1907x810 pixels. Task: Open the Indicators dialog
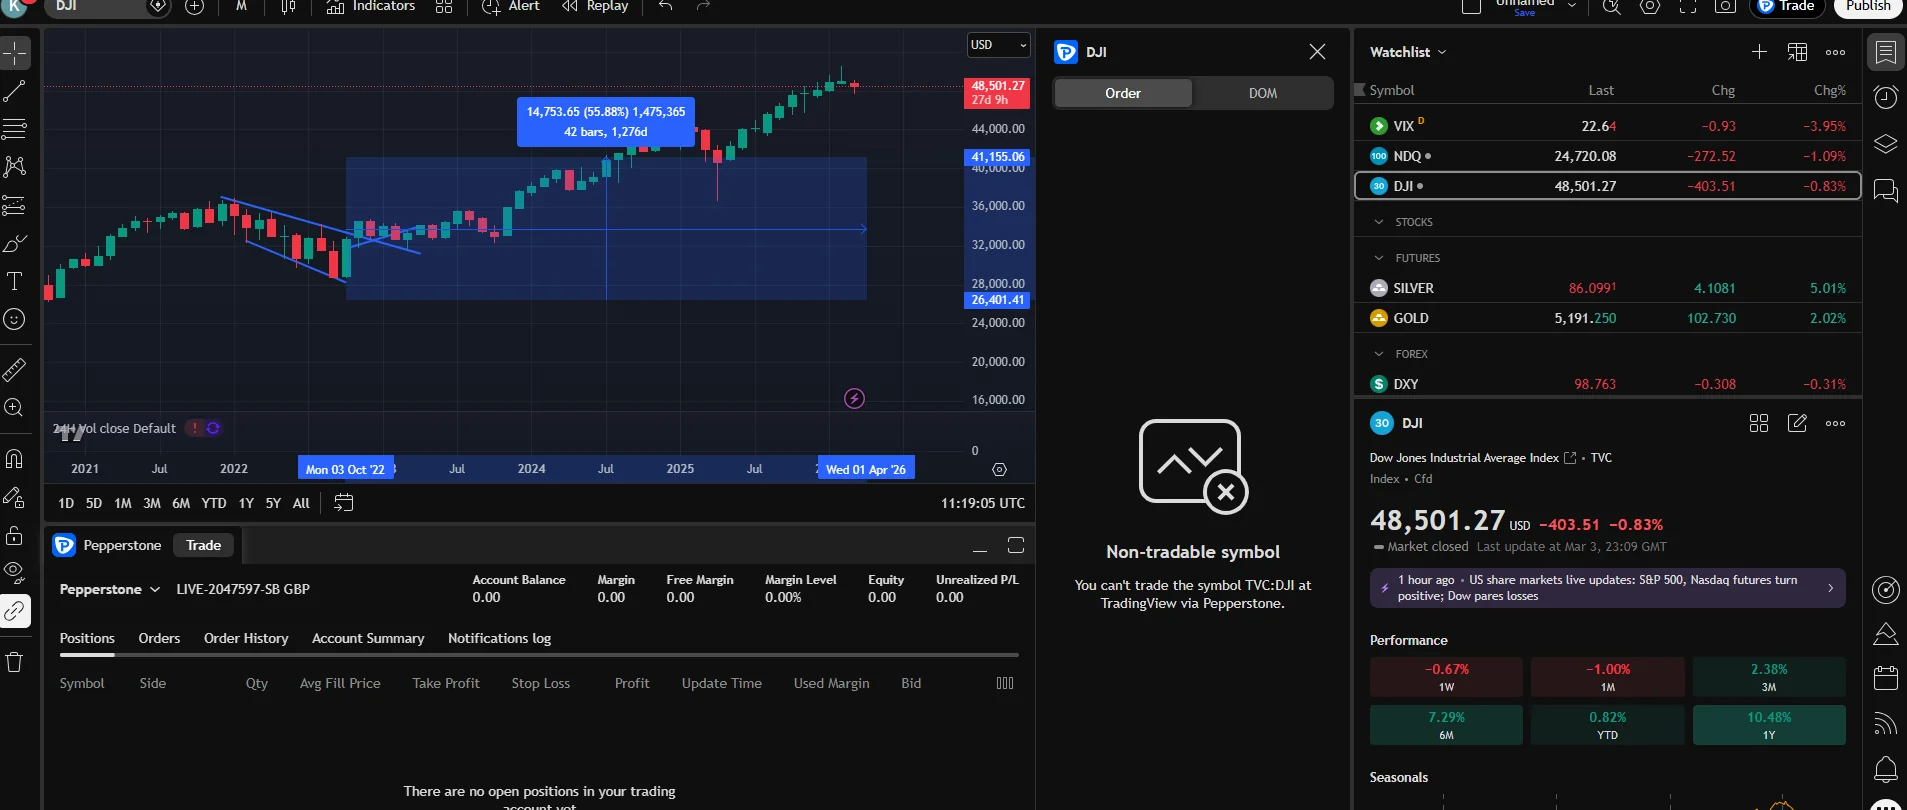pos(370,7)
